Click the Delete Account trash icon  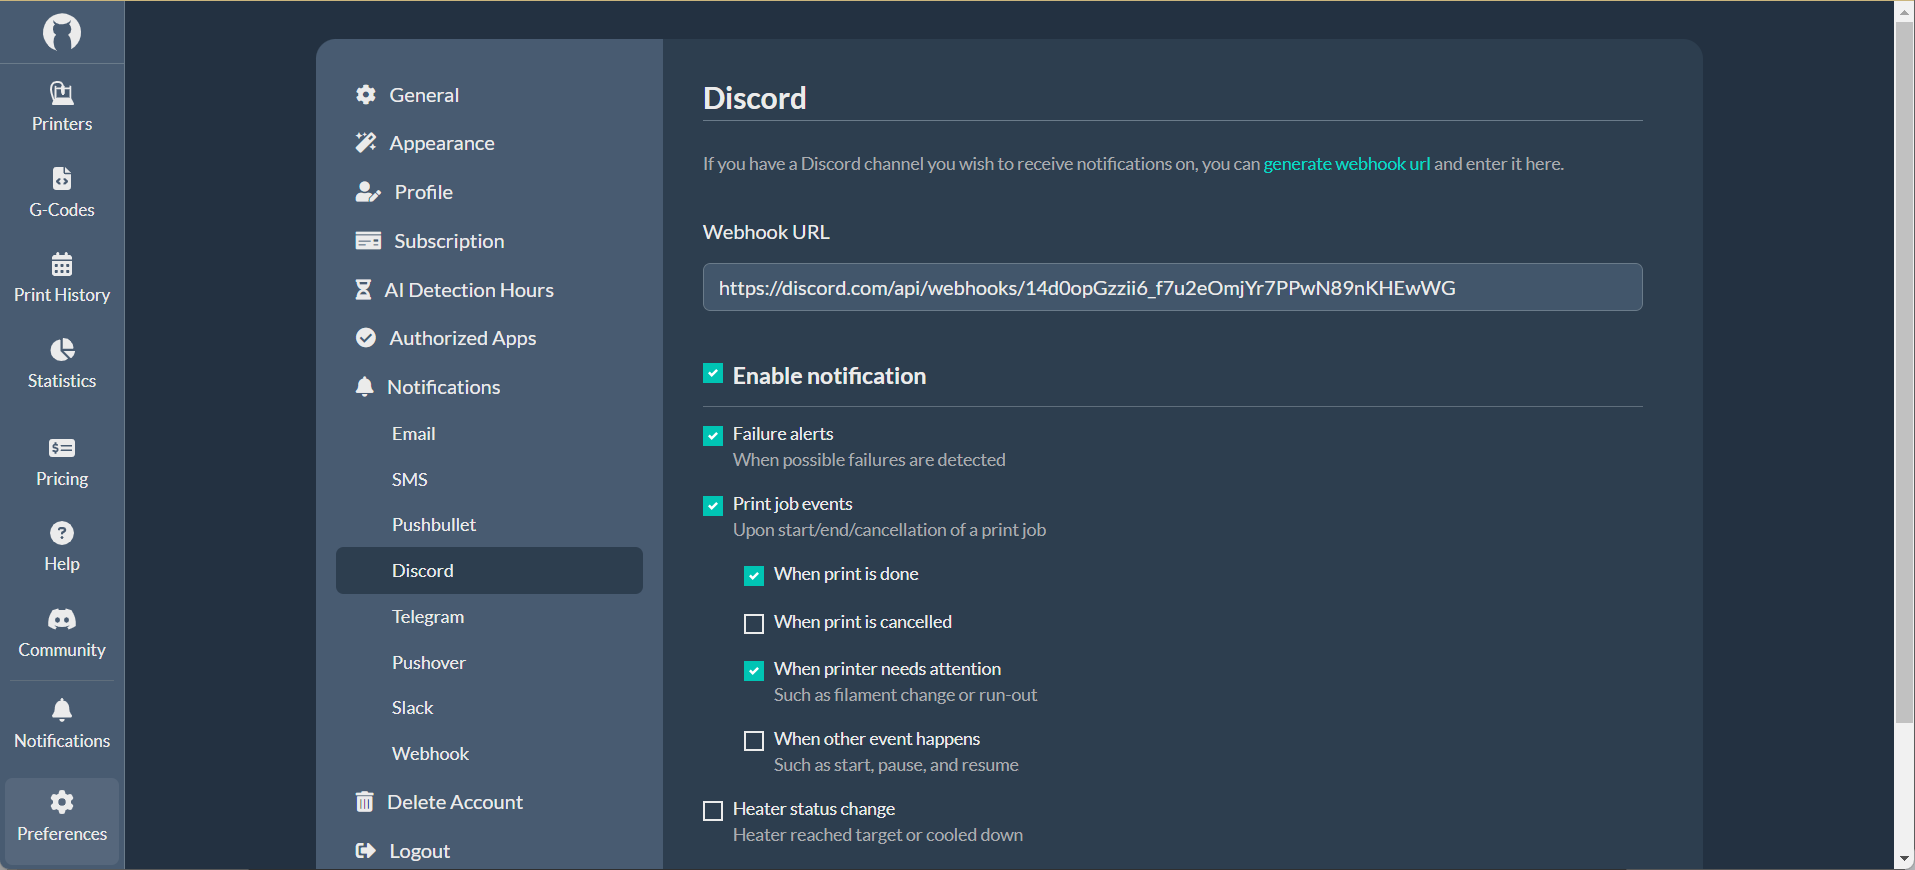(x=365, y=802)
